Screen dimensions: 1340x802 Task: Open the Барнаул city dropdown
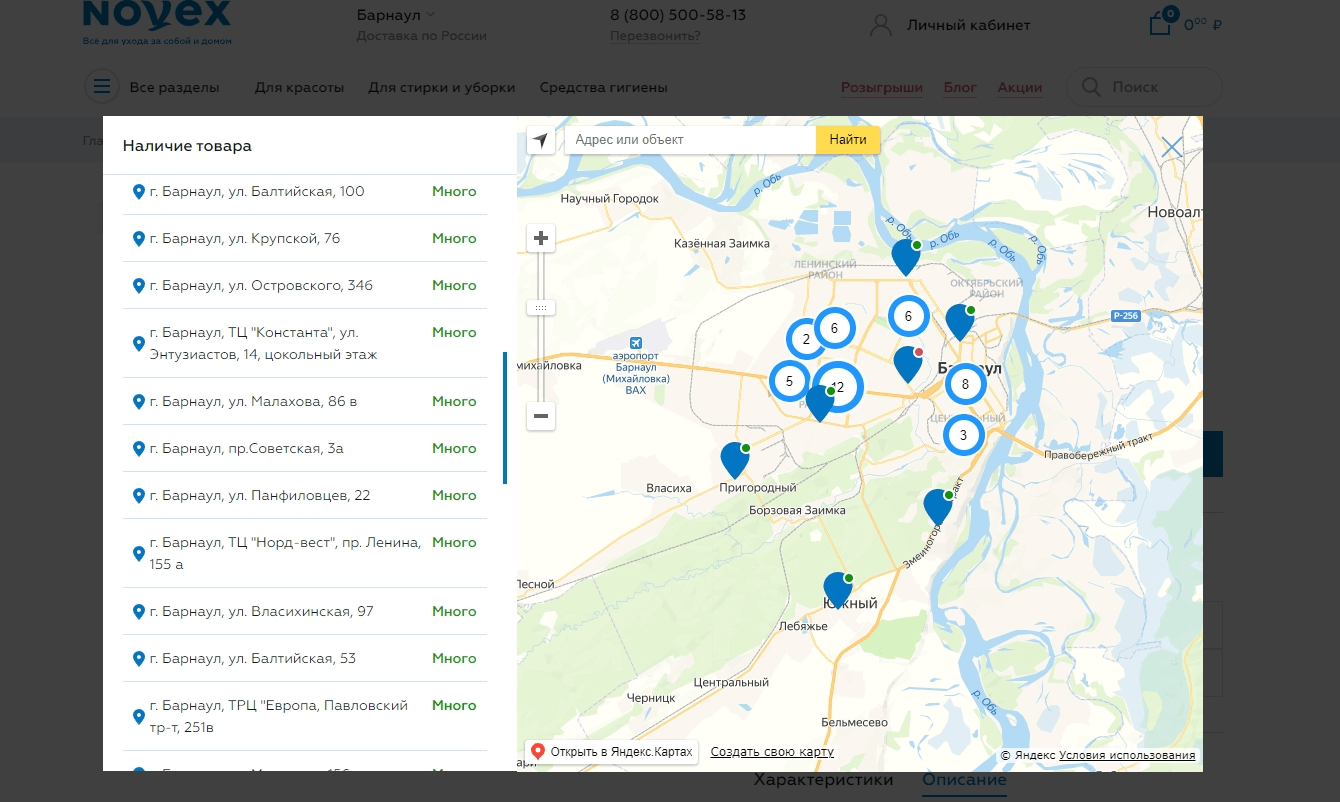tap(396, 15)
